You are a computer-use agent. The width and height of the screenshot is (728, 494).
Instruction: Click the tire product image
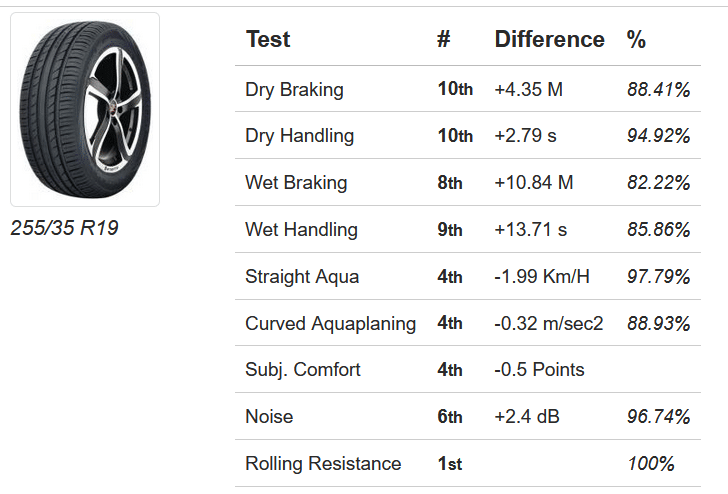point(85,109)
